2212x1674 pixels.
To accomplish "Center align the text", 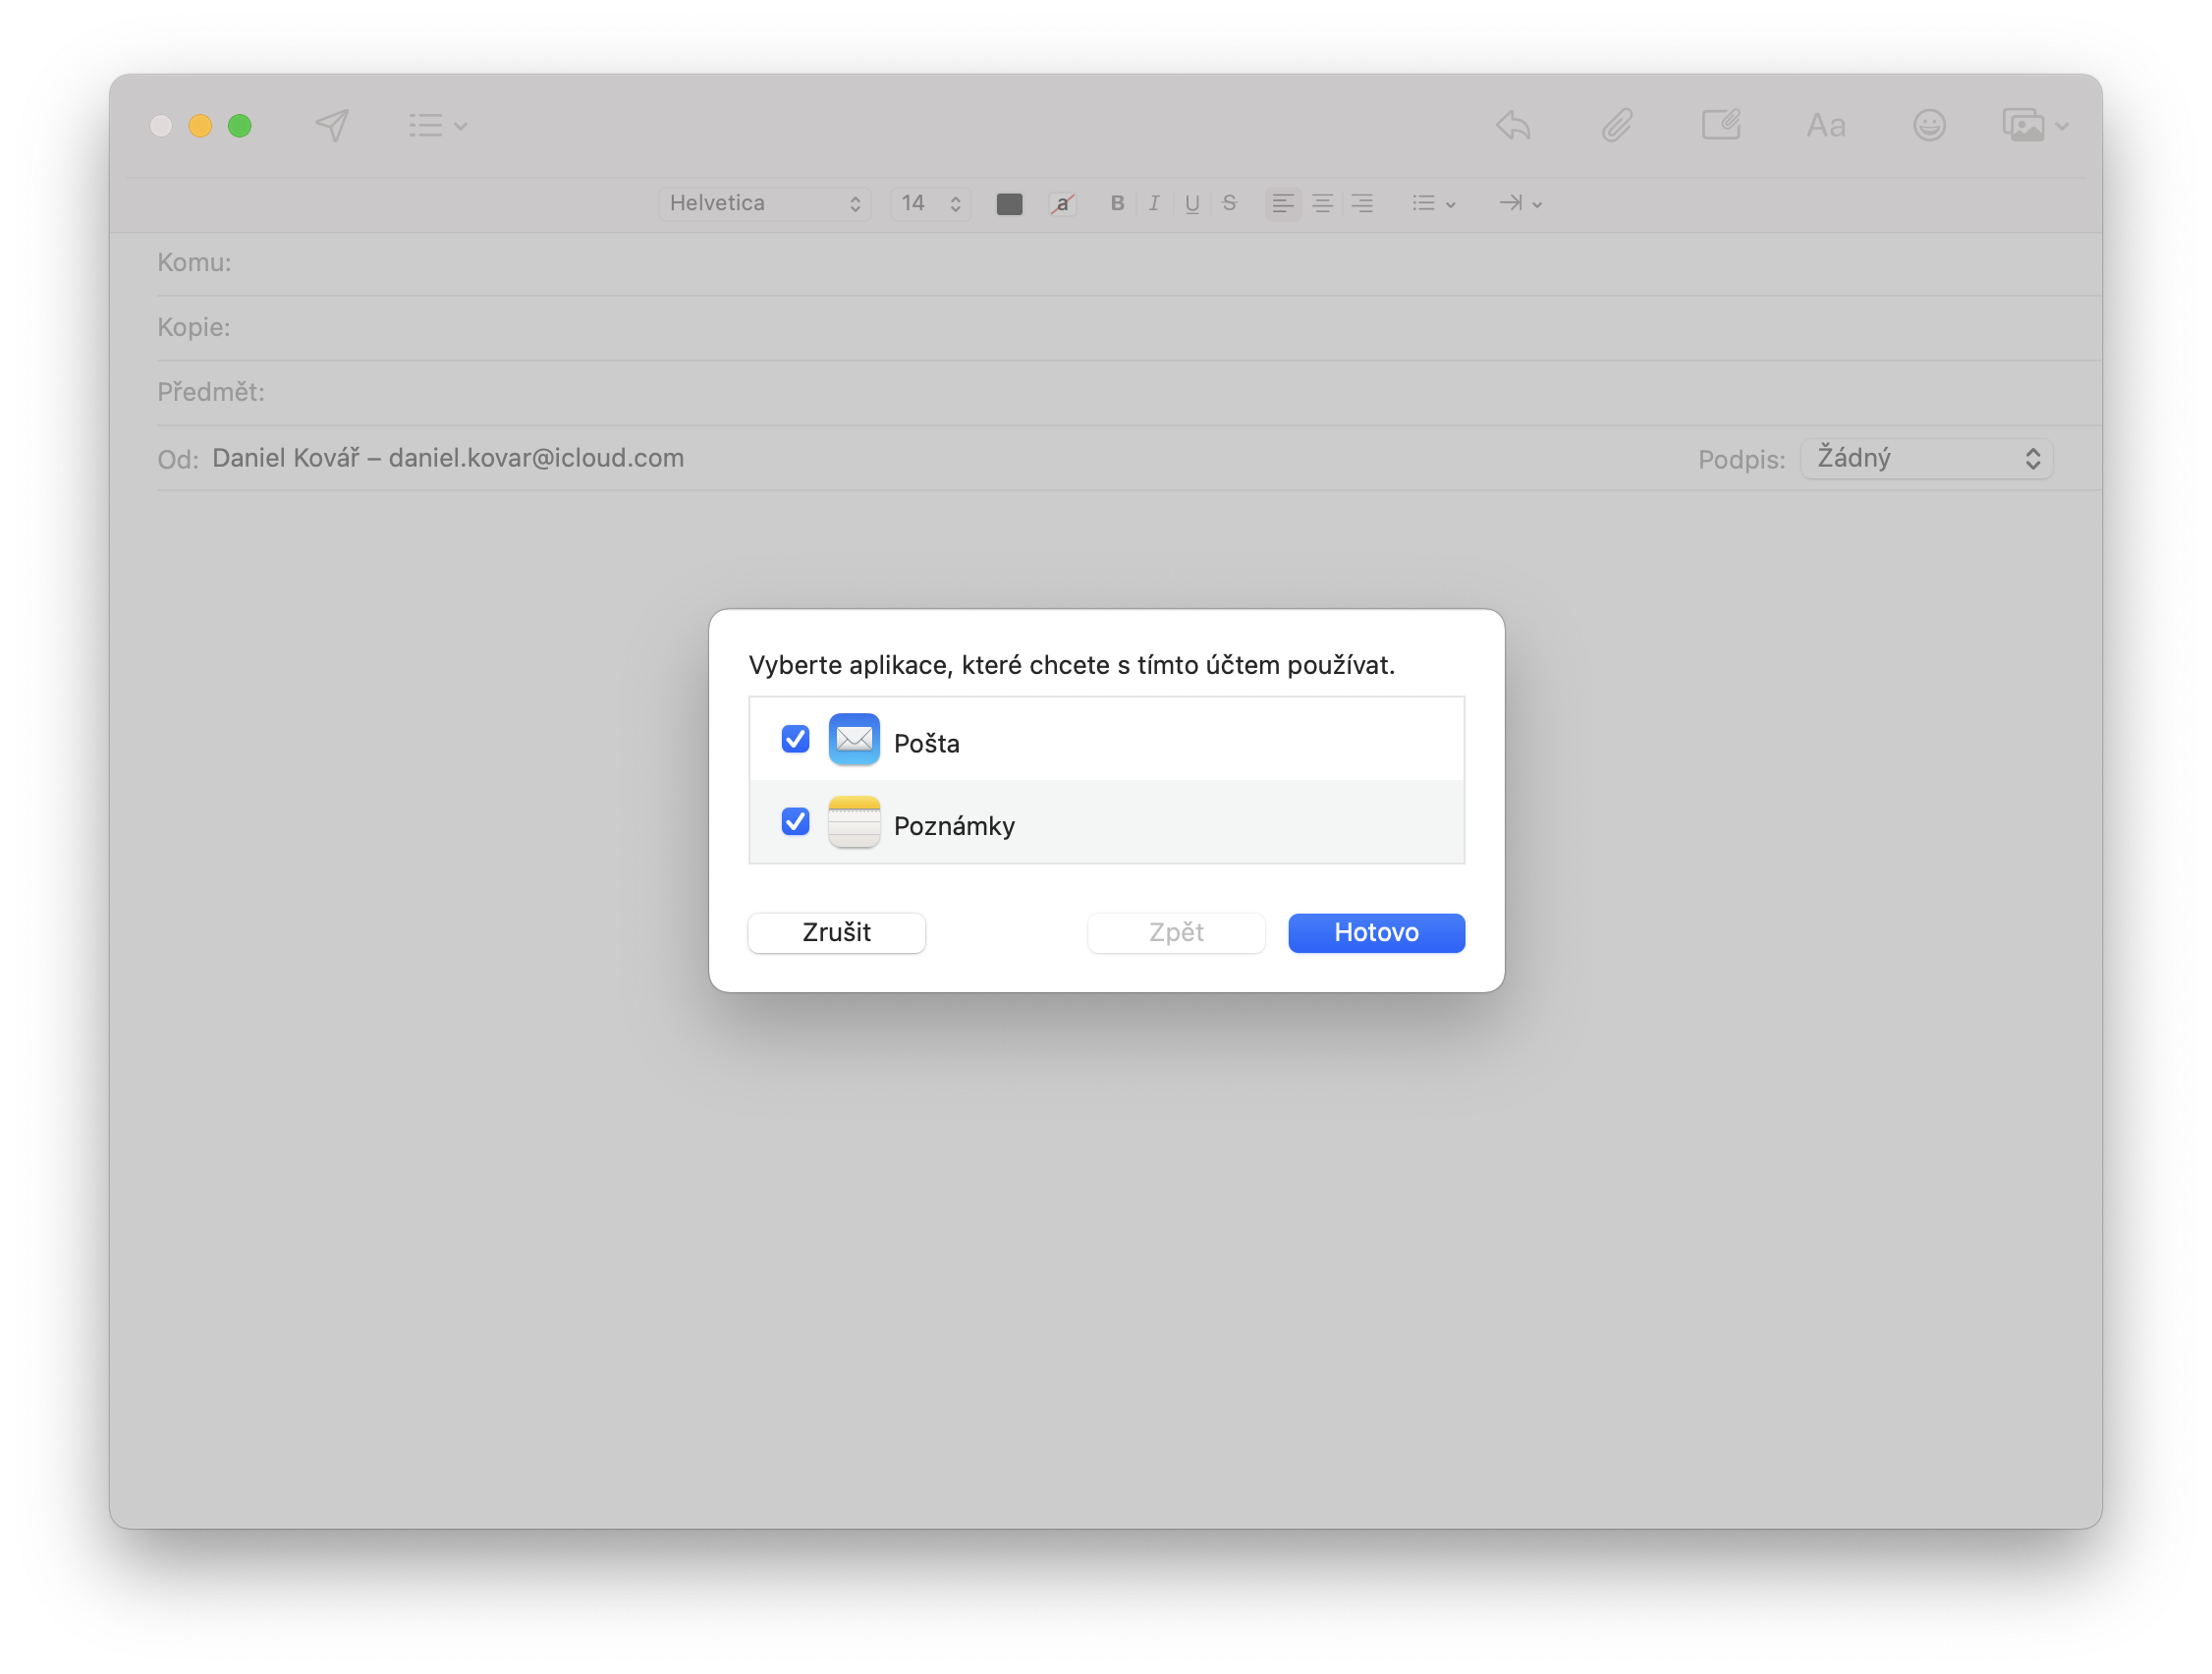I will [x=1322, y=203].
